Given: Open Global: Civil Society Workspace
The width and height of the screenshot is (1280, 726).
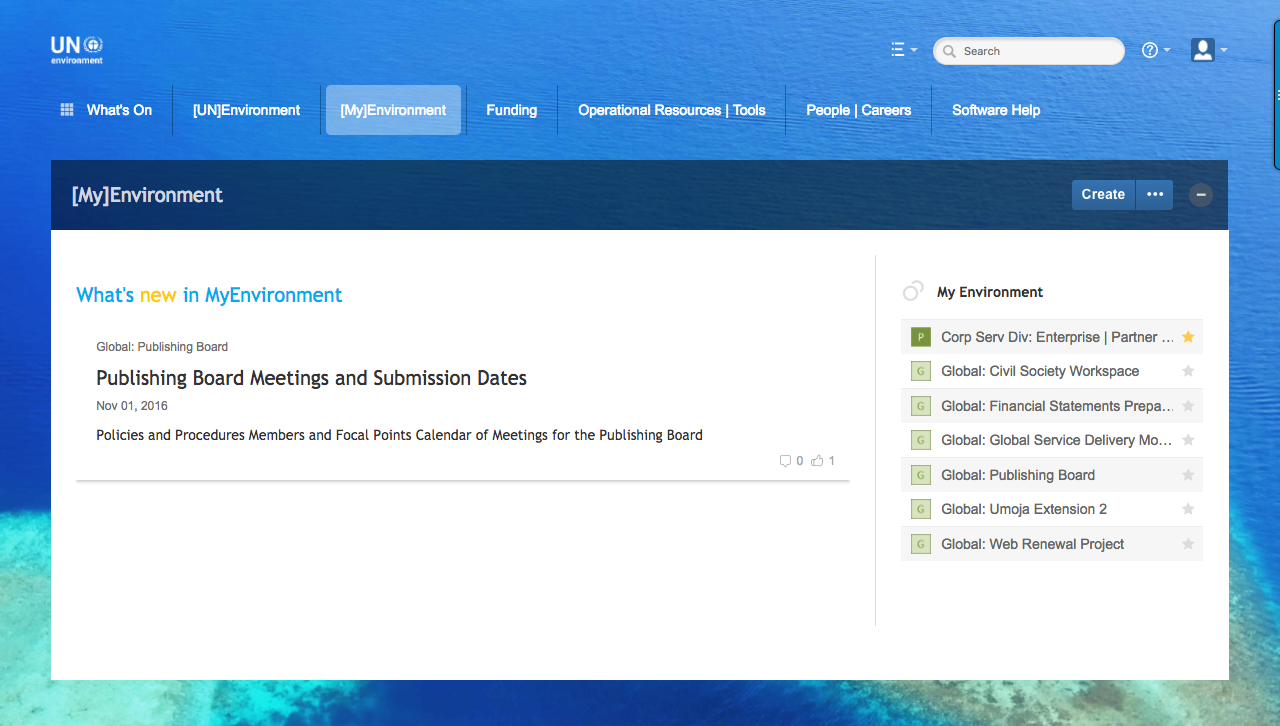Looking at the screenshot, I should pyautogui.click(x=1040, y=371).
